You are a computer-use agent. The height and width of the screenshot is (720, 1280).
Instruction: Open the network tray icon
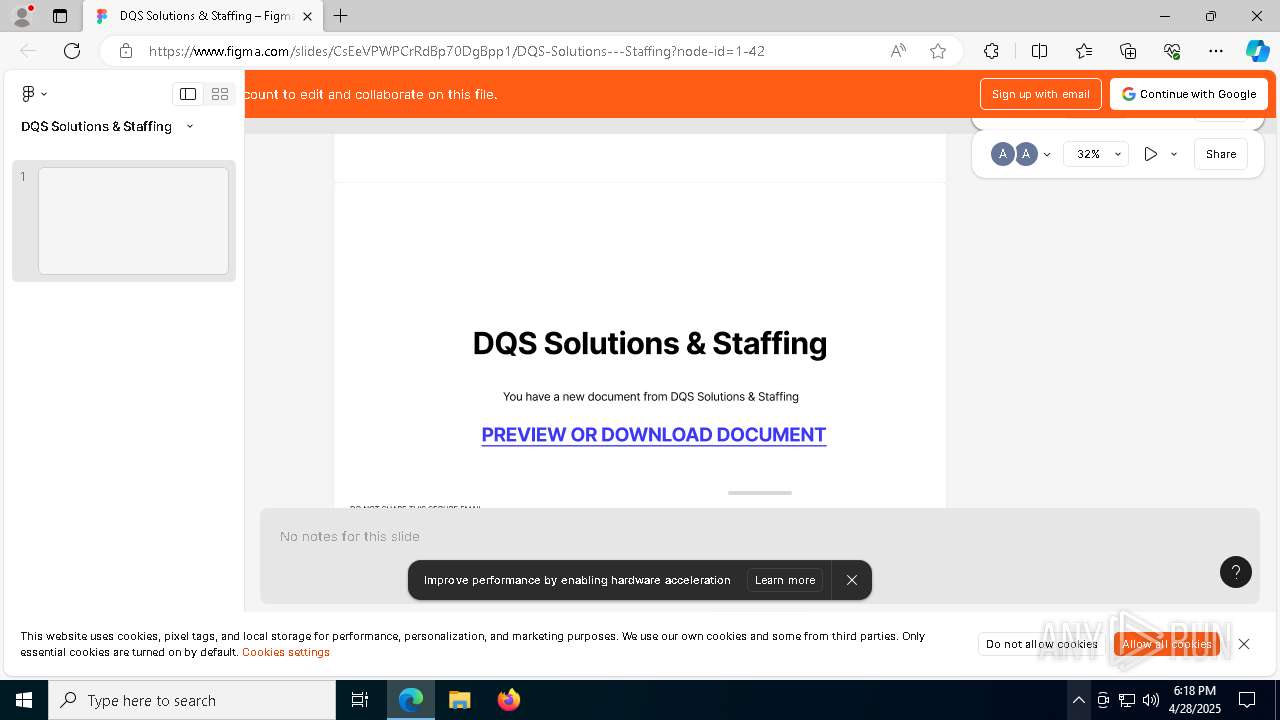tap(1127, 700)
